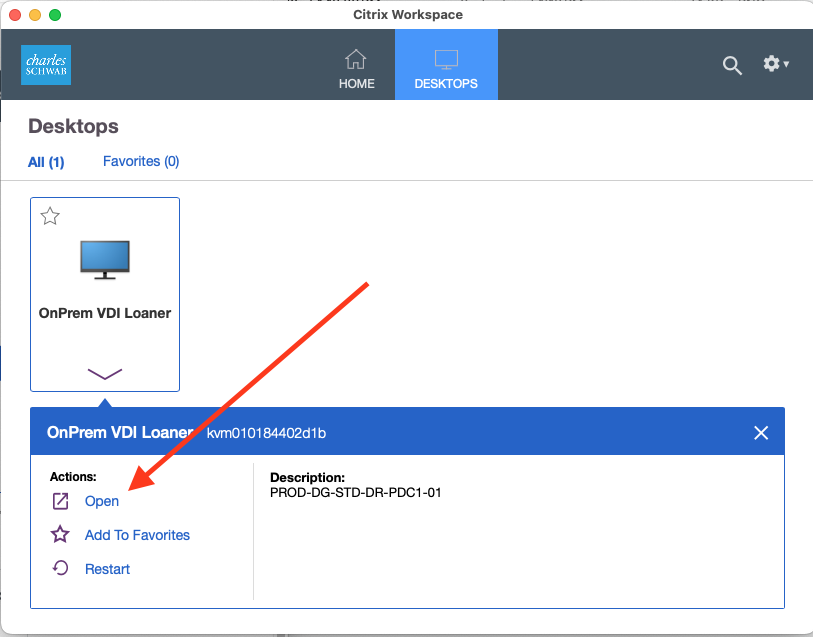Select the search magnifier icon

tap(732, 65)
